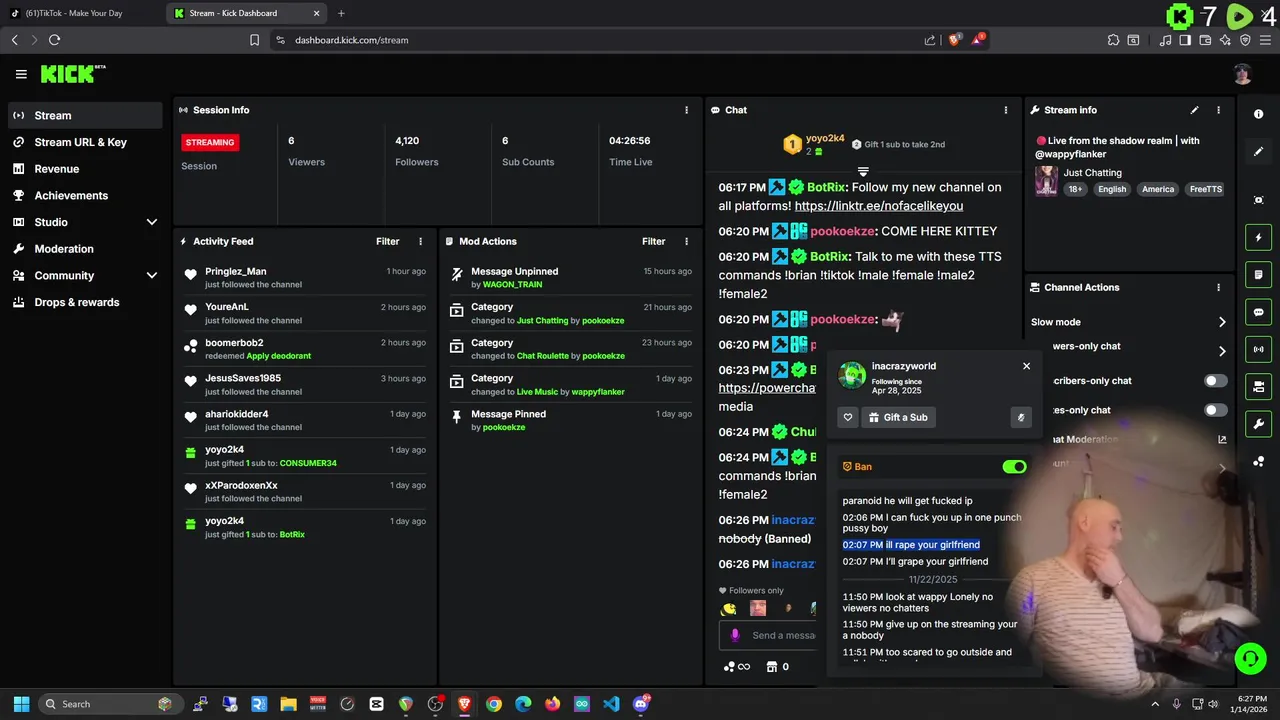Edit stream info with the pencil icon
The width and height of the screenshot is (1280, 720).
(1194, 110)
